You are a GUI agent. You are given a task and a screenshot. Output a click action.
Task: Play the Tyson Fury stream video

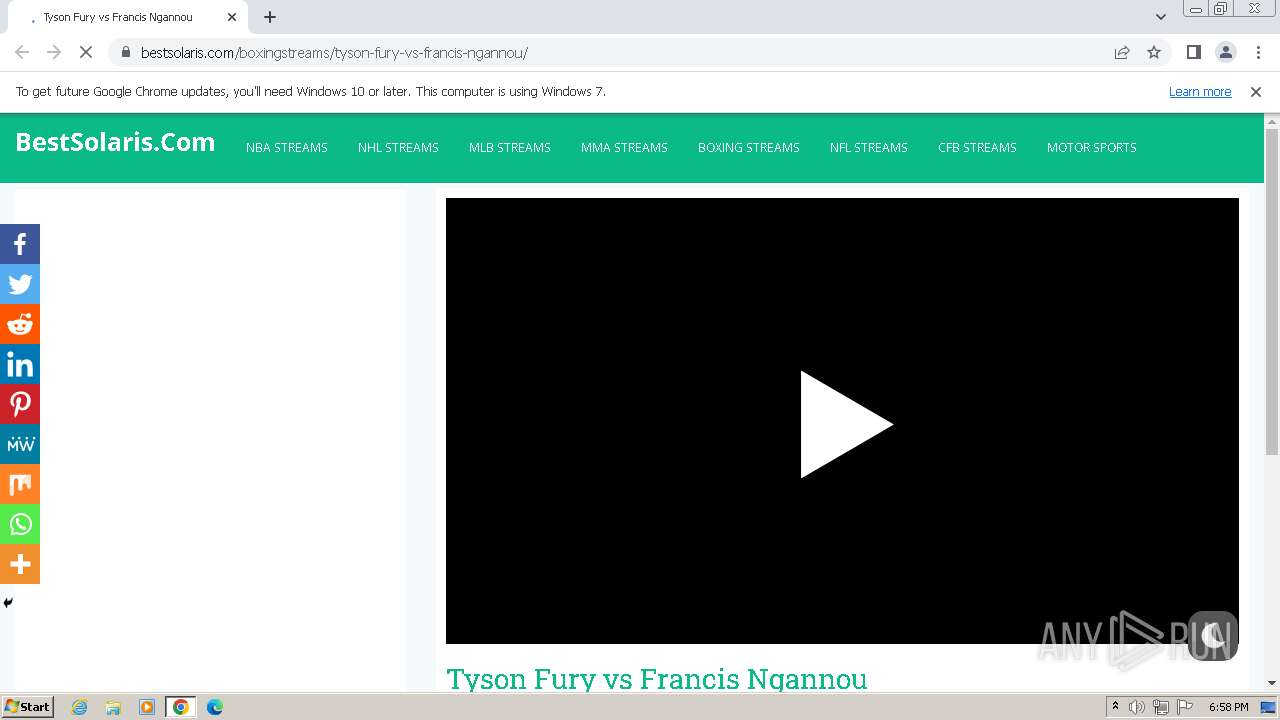click(845, 424)
